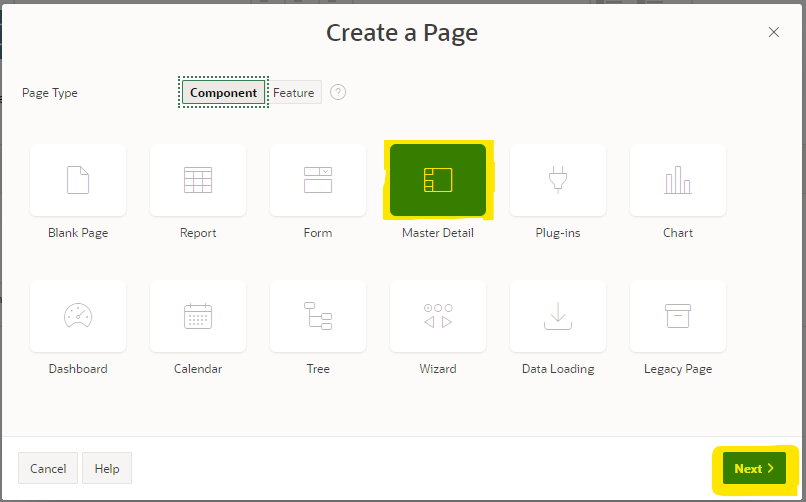Choose the Calendar page icon

[198, 316]
